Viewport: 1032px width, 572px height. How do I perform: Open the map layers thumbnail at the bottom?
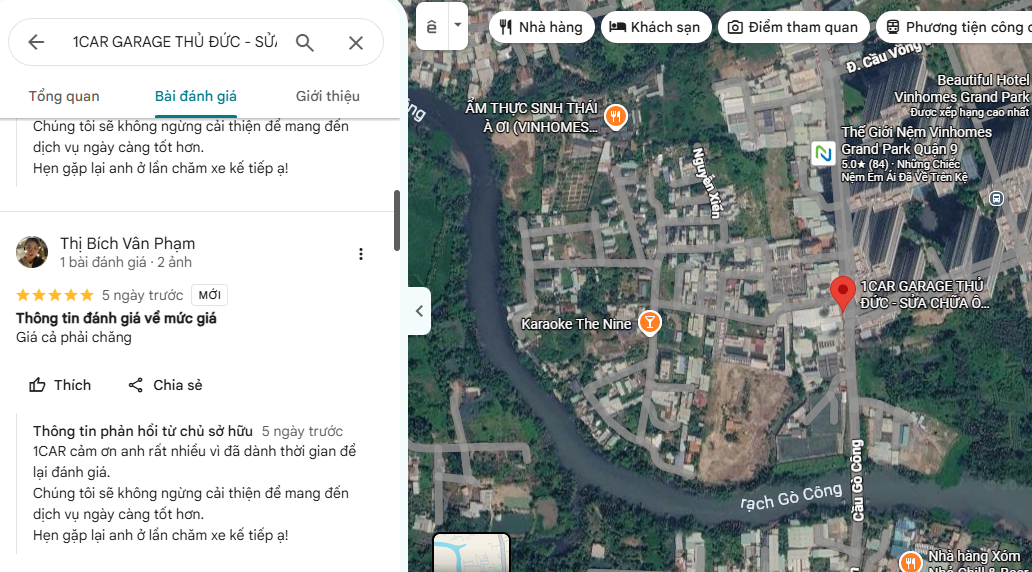click(471, 553)
